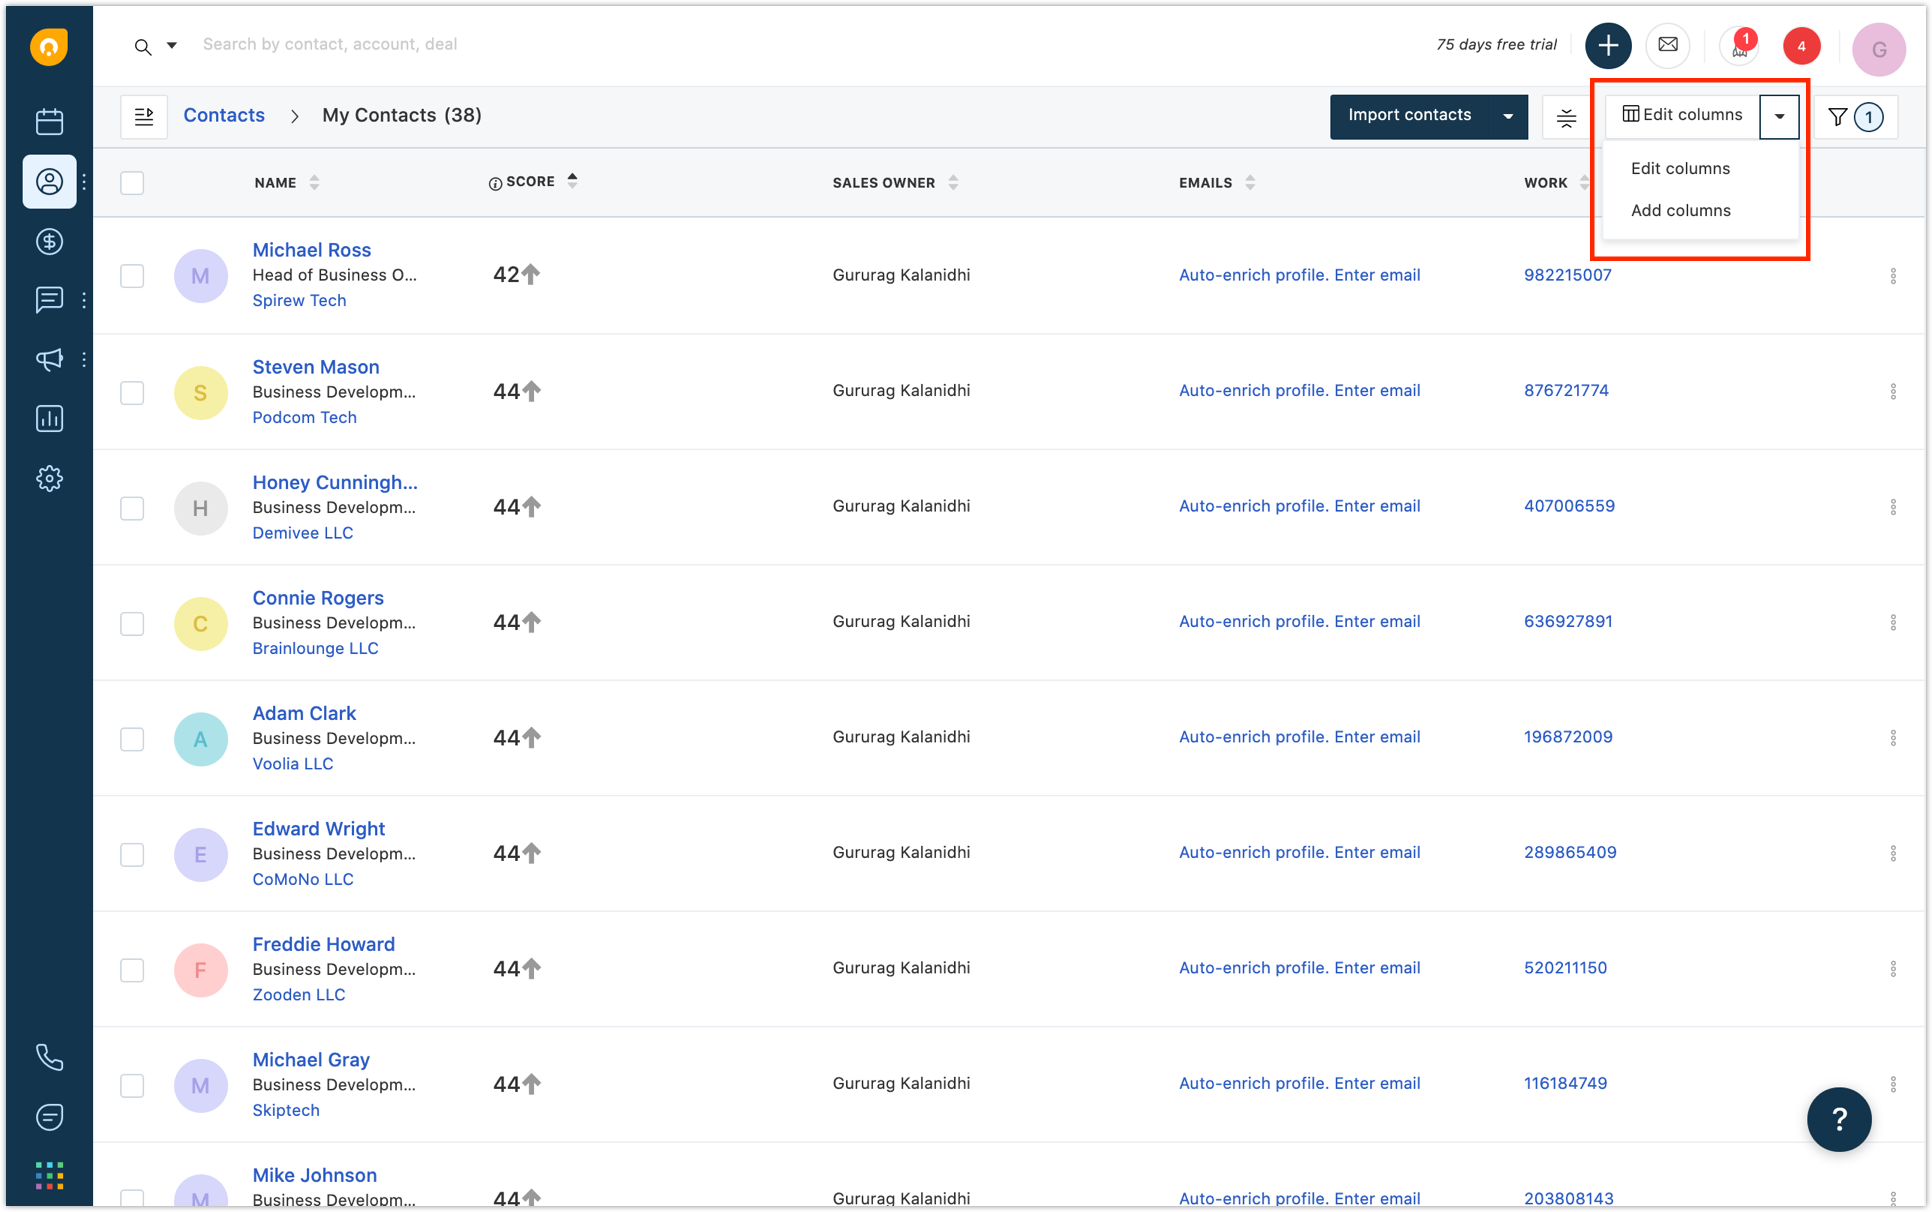Click the Import contacts button

tap(1409, 116)
